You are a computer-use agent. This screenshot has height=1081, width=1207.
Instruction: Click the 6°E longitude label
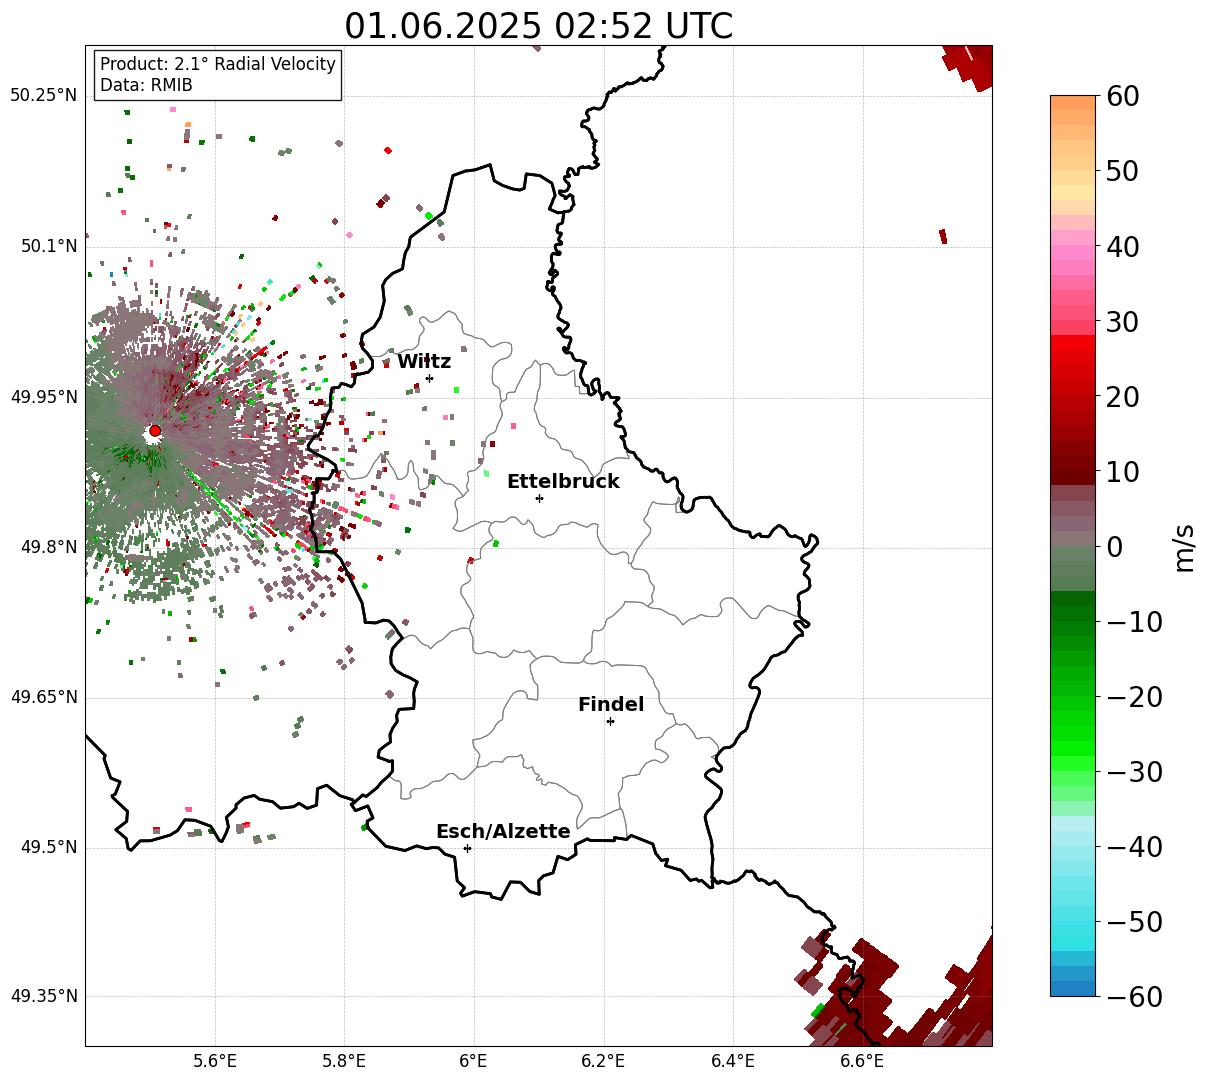tap(474, 1060)
